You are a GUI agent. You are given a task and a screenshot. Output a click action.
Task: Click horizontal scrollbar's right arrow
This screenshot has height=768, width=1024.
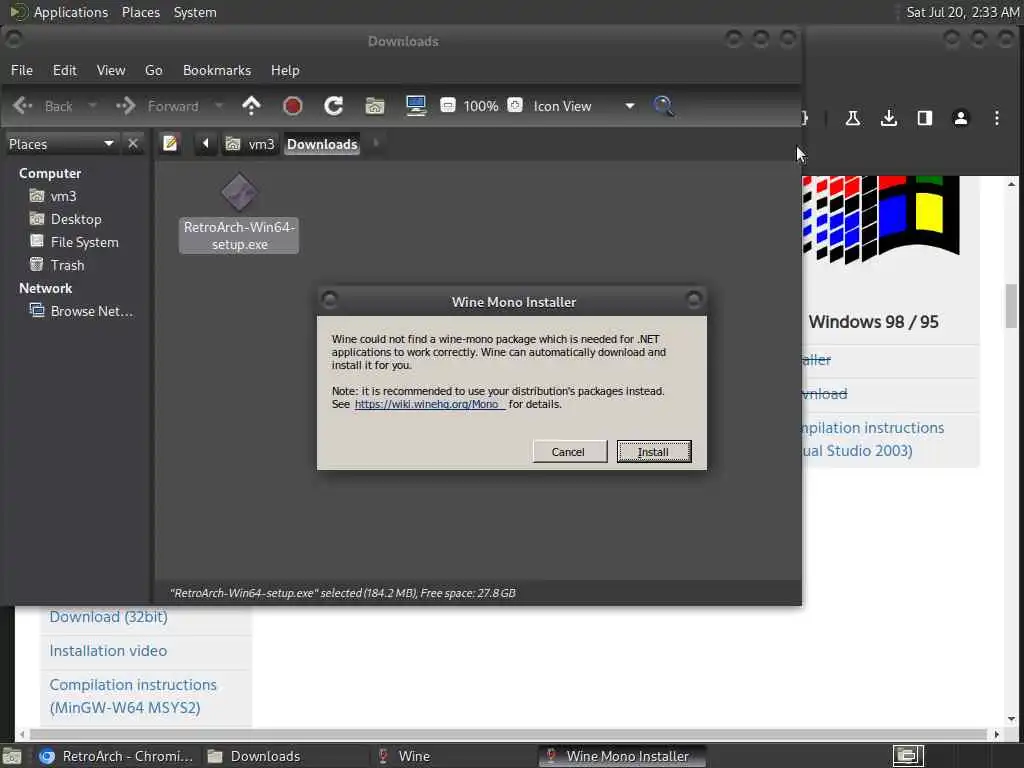pyautogui.click(x=996, y=734)
